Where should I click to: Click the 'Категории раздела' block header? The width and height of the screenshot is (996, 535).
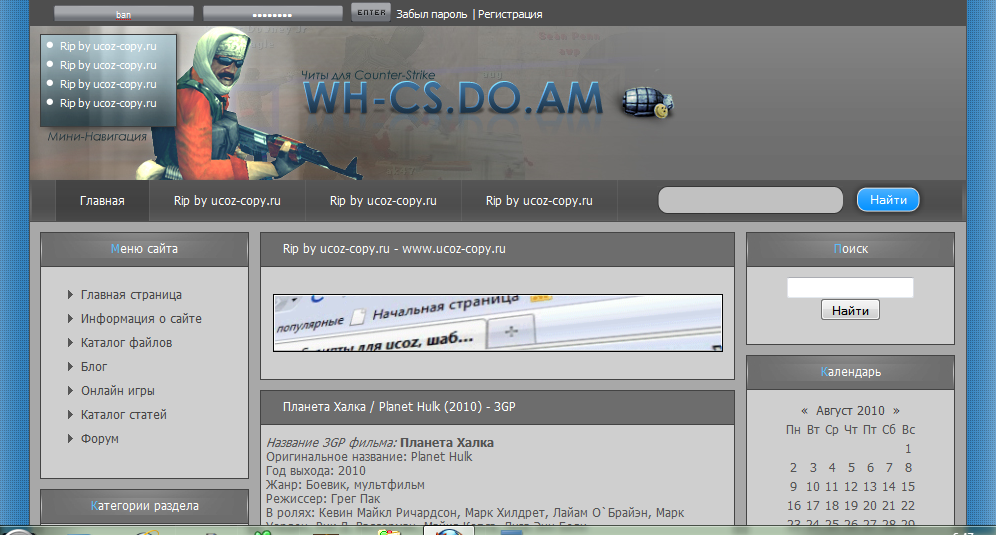[x=144, y=506]
